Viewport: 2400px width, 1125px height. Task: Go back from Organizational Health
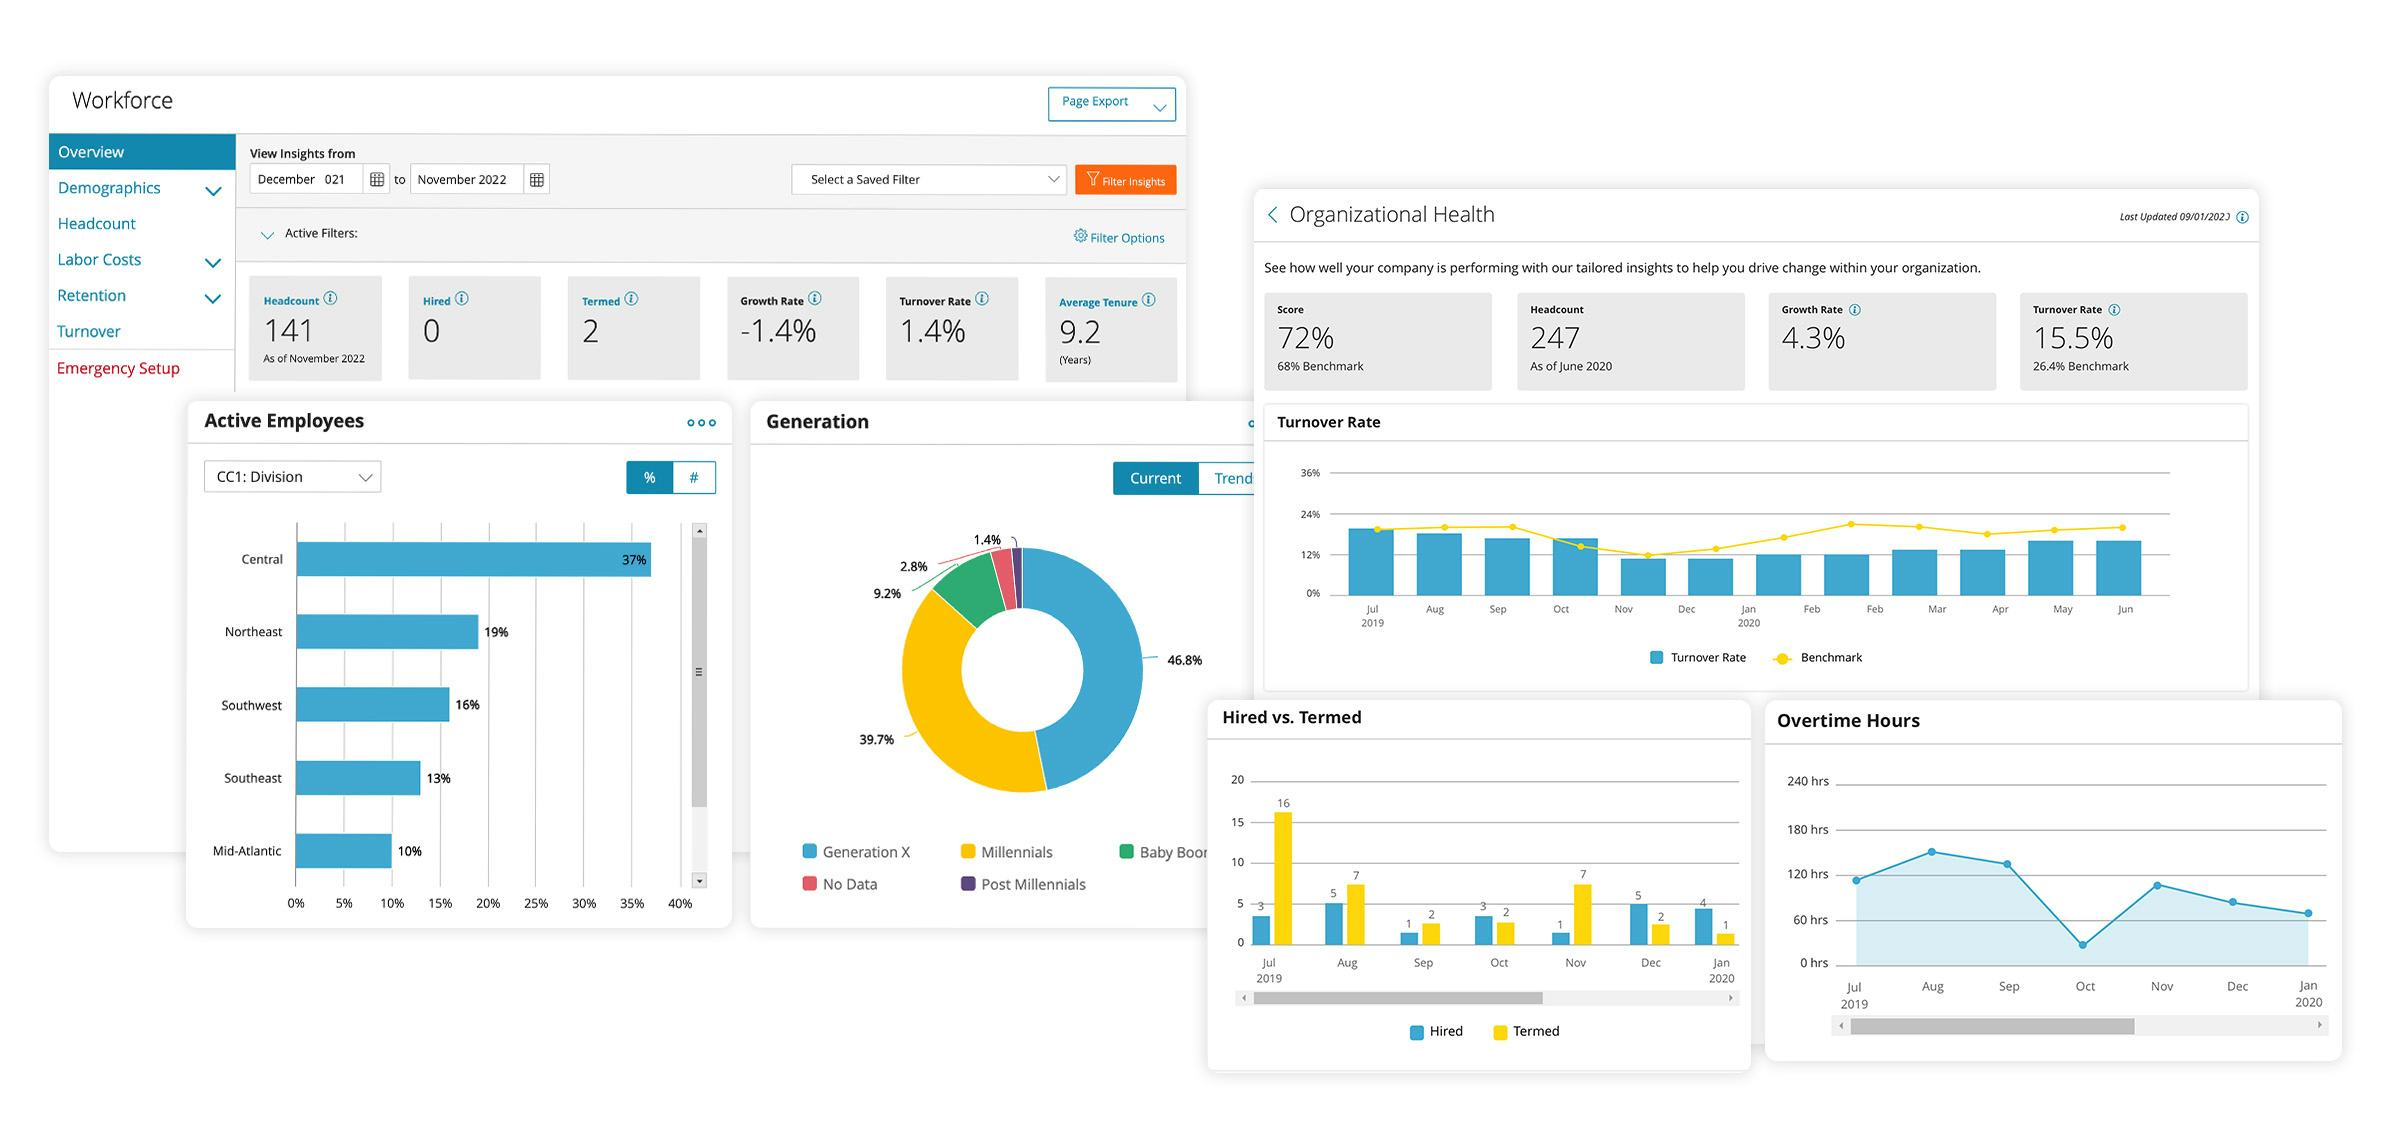tap(1272, 215)
